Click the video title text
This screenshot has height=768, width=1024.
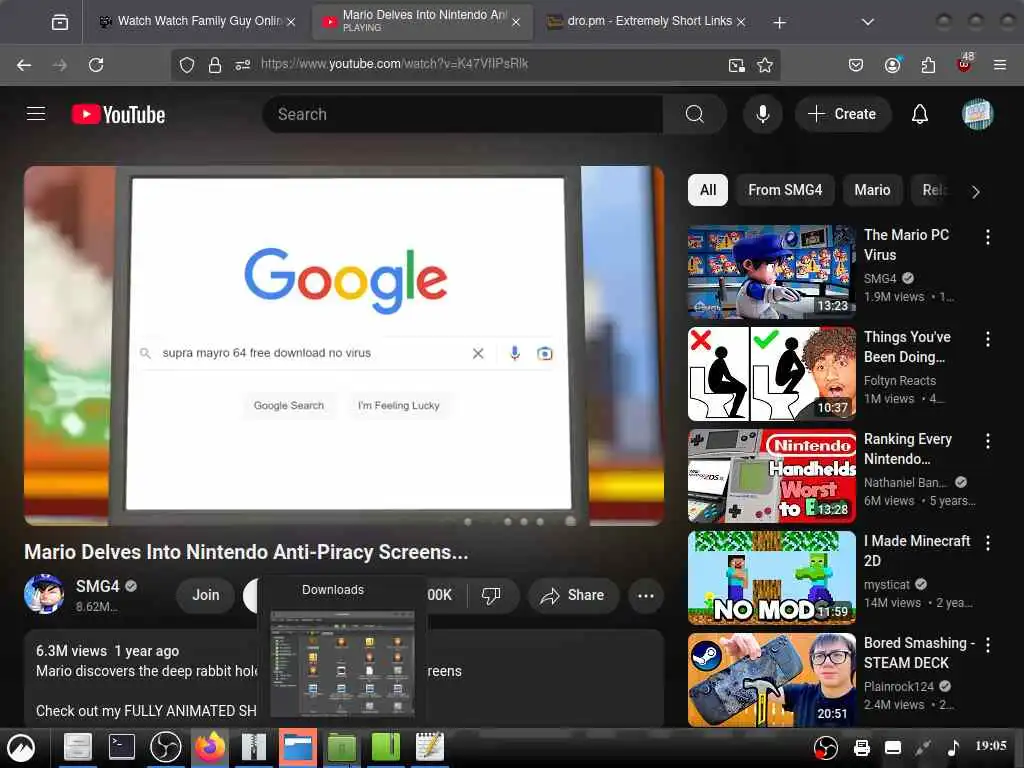[246, 552]
